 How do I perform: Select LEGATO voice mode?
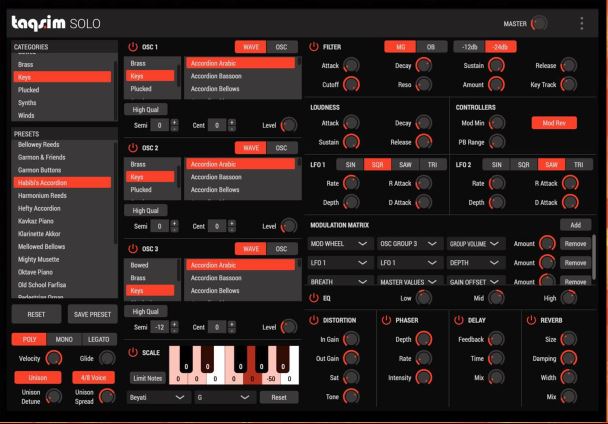tap(98, 339)
